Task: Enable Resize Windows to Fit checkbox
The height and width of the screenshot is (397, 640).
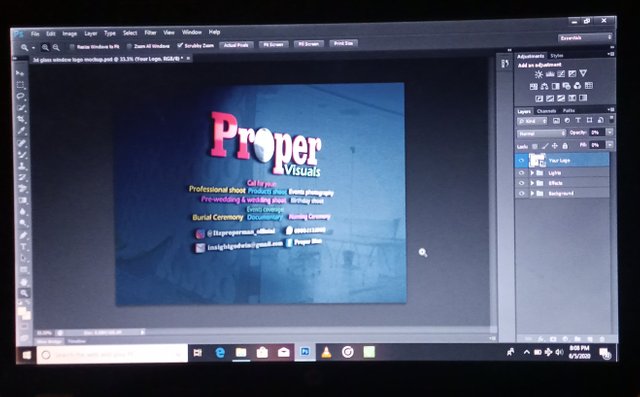Action: 72,47
